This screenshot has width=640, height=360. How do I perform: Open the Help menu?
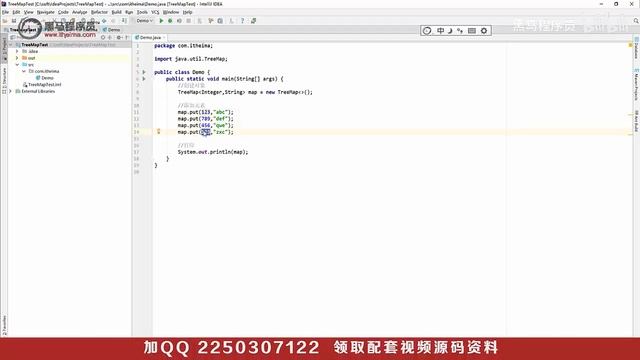point(187,12)
